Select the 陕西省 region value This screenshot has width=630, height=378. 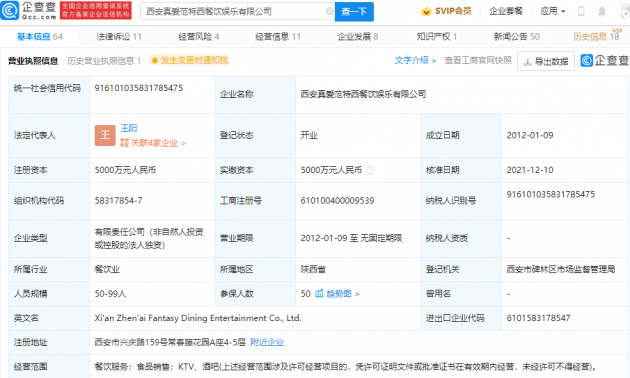(x=313, y=269)
